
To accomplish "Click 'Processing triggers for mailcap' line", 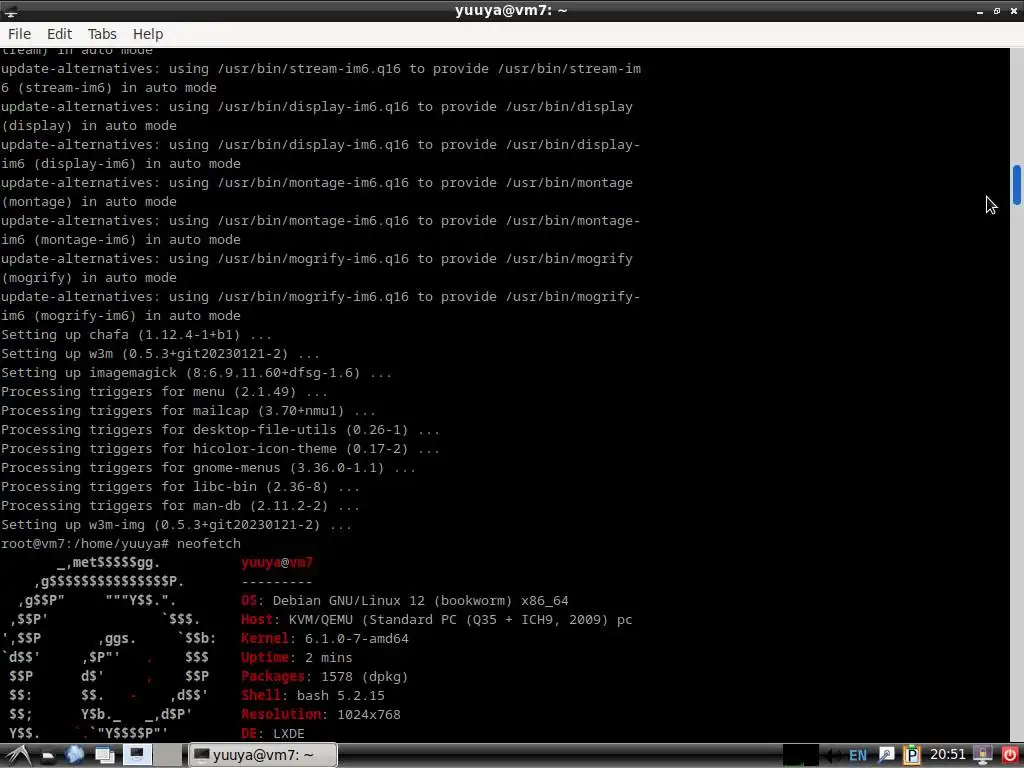I will pyautogui.click(x=189, y=410).
